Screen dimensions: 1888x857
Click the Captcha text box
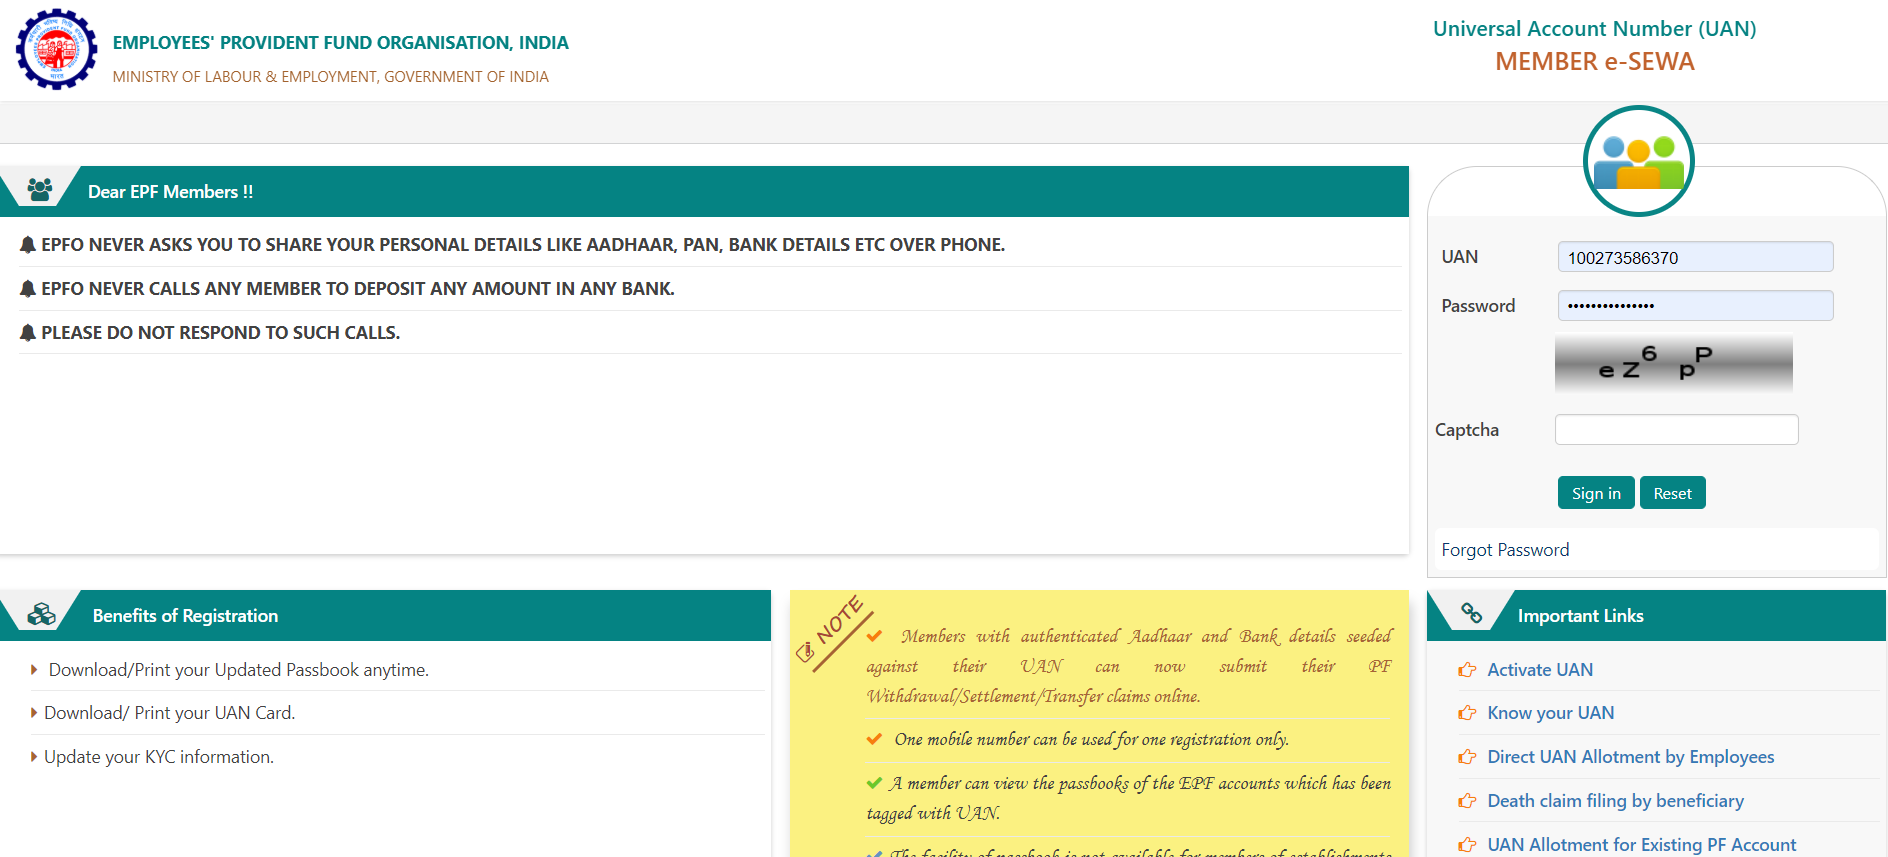[x=1677, y=429]
